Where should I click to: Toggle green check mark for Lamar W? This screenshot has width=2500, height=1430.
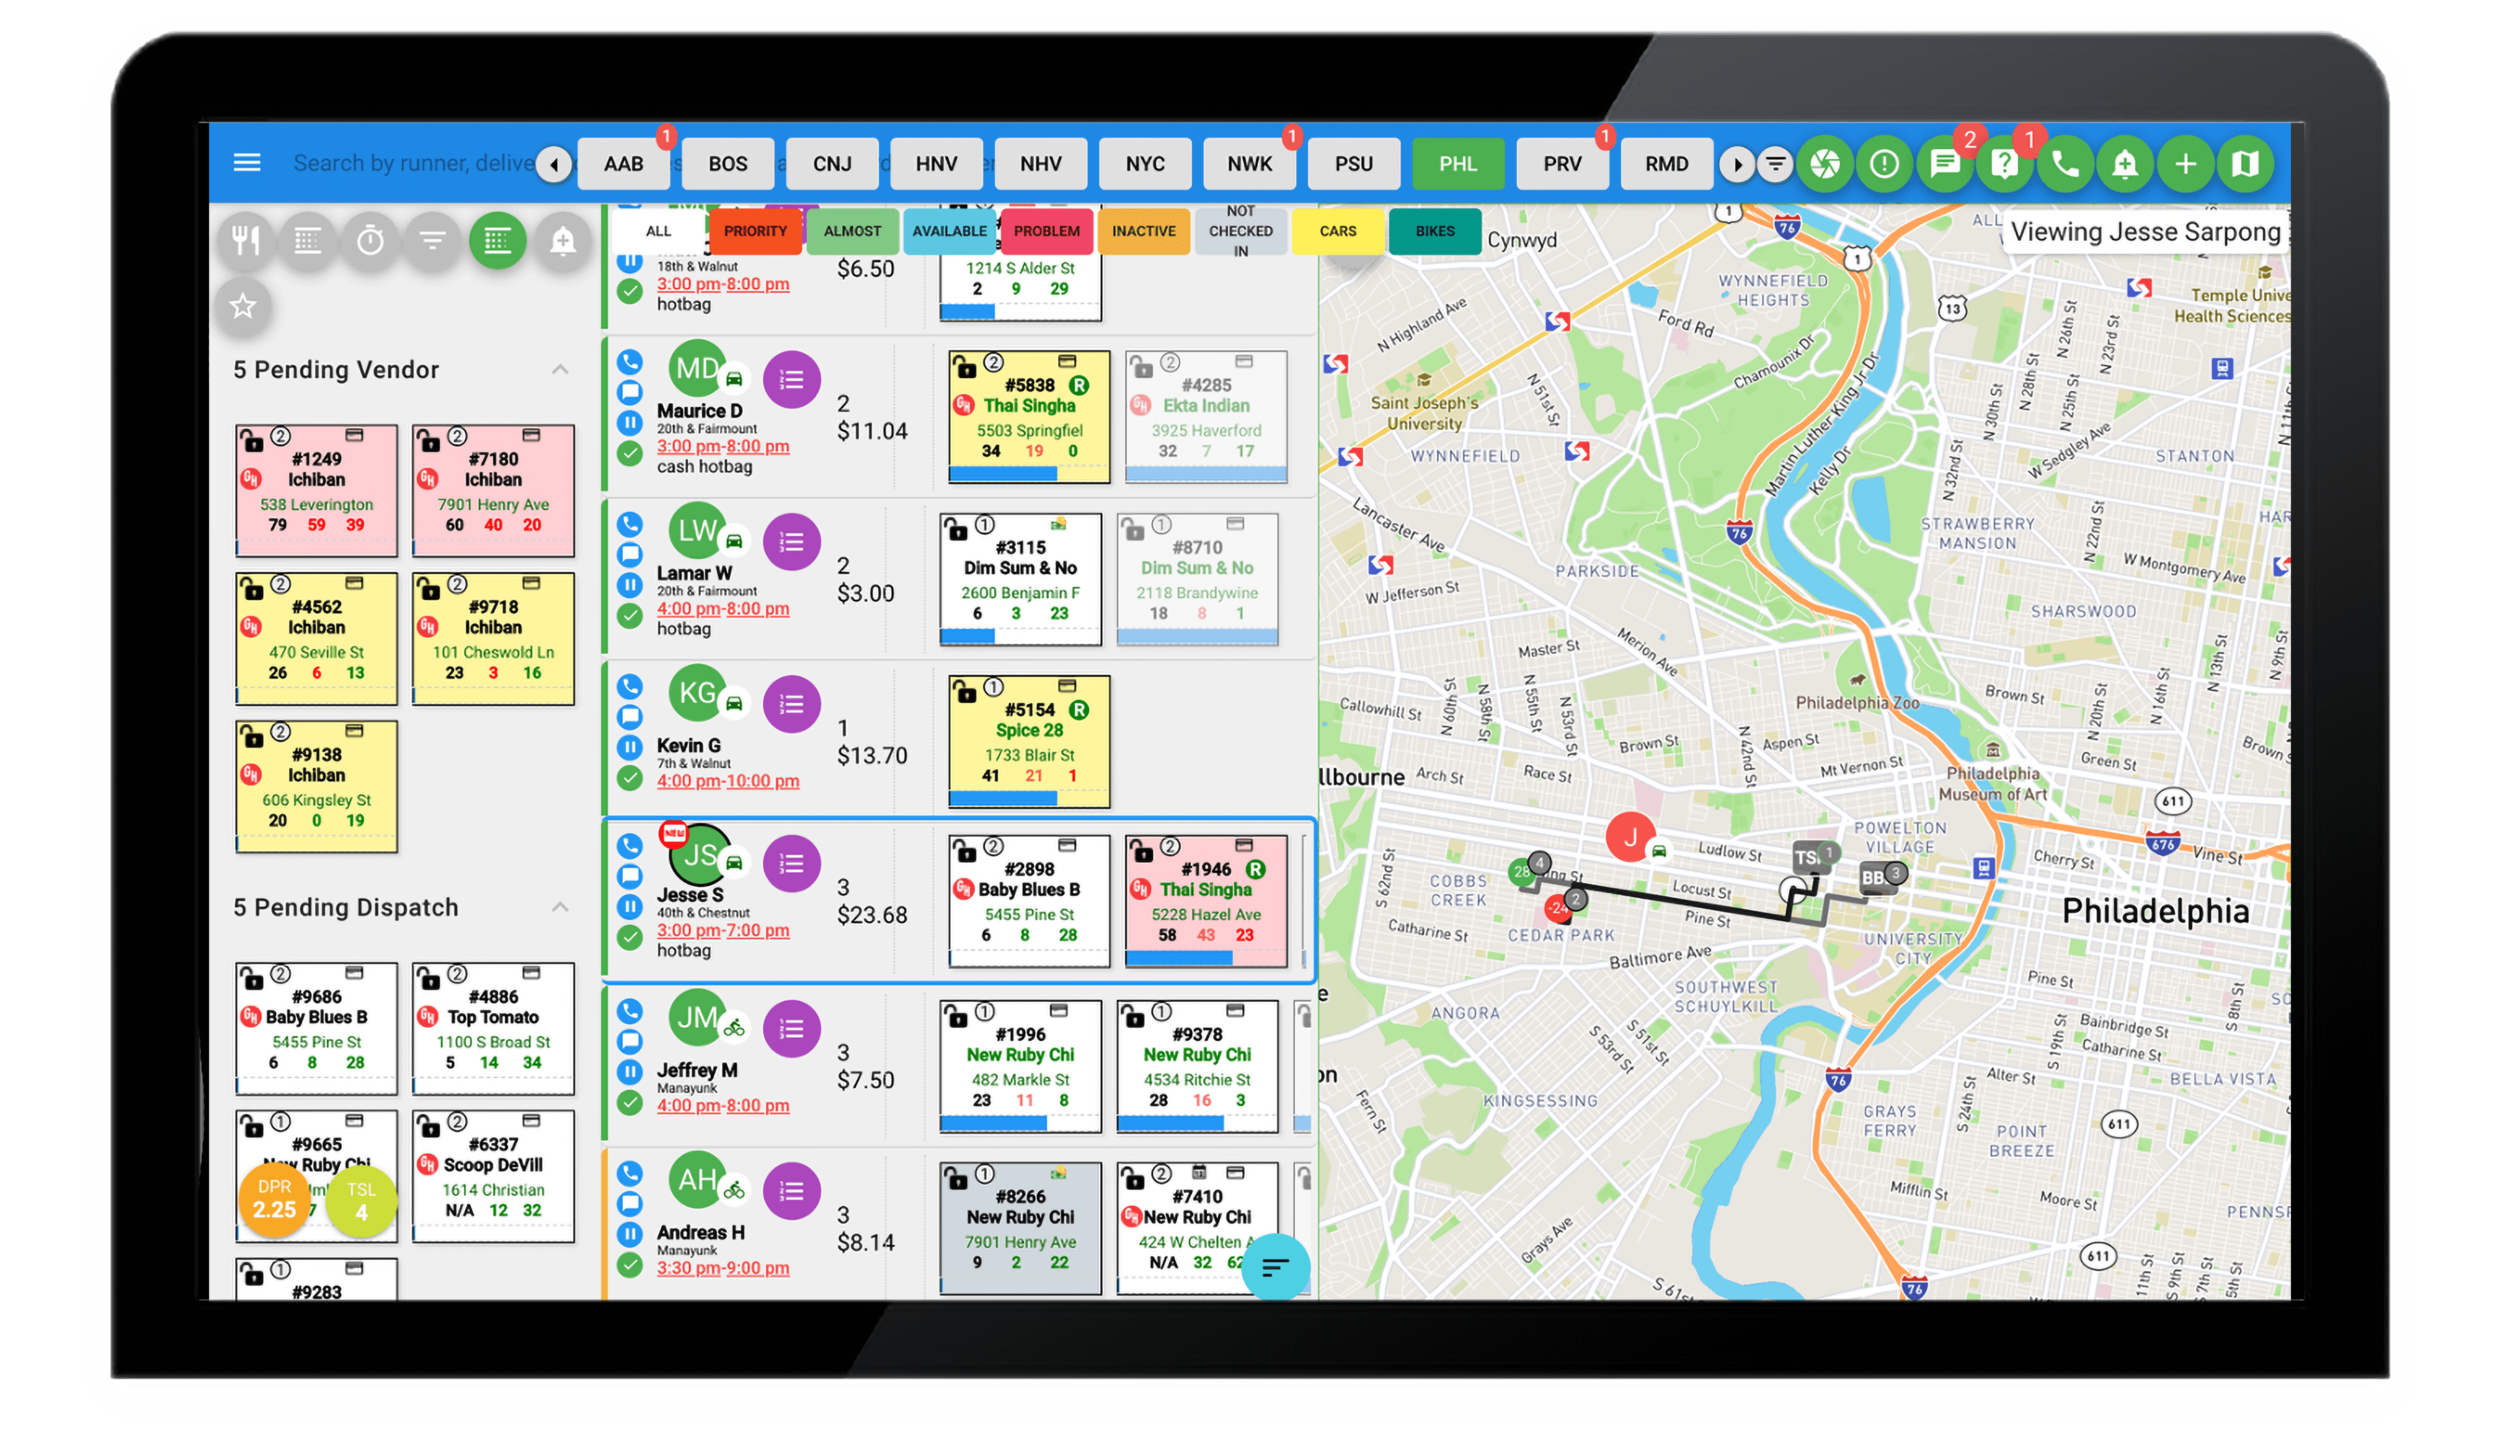(x=629, y=616)
